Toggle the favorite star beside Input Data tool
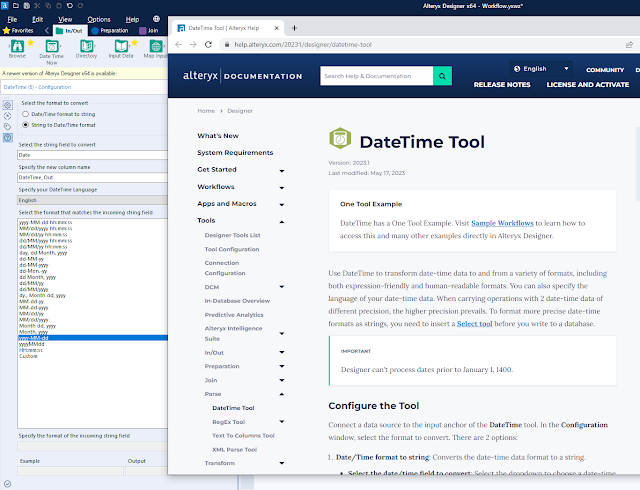This screenshot has width=640, height=490. tap(135, 42)
